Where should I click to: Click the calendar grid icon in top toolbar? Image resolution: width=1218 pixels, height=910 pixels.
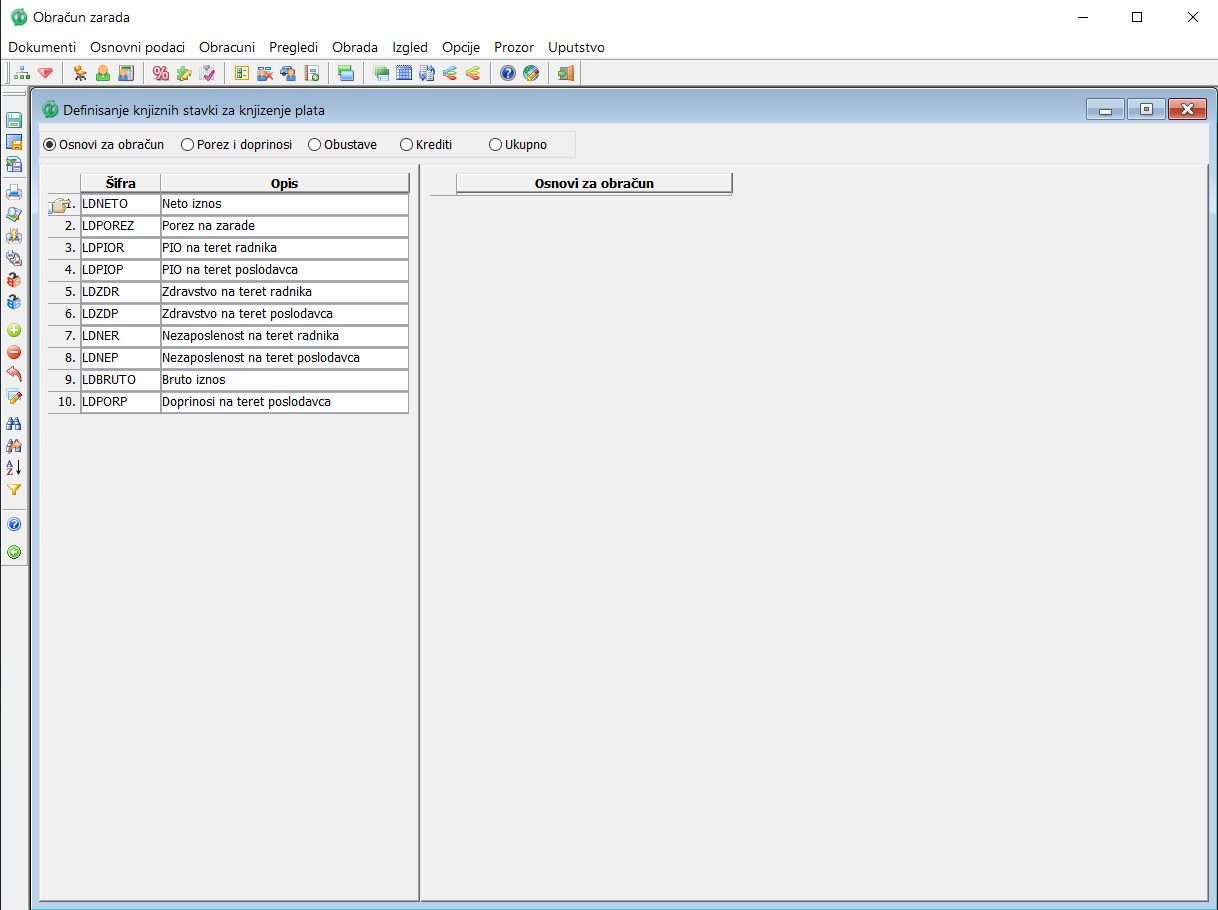(x=404, y=73)
